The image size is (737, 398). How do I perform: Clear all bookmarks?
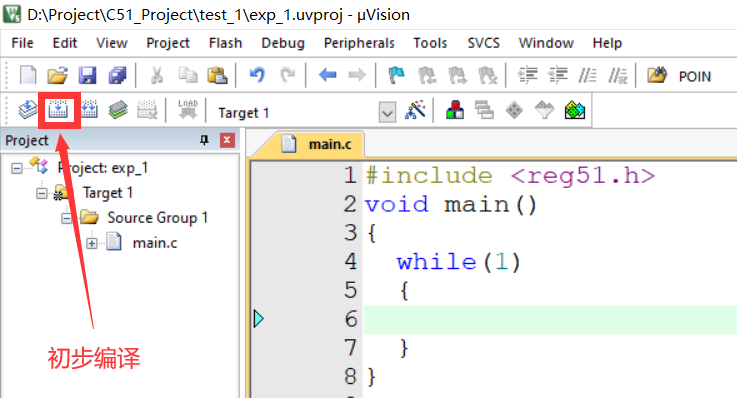(x=487, y=75)
